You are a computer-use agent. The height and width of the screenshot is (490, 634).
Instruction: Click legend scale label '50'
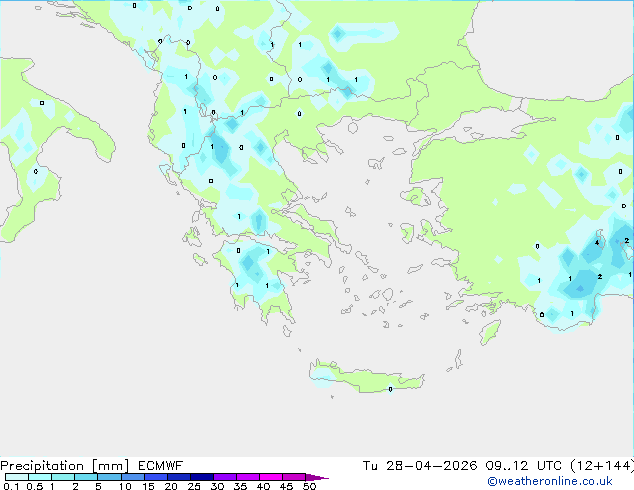tap(309, 486)
